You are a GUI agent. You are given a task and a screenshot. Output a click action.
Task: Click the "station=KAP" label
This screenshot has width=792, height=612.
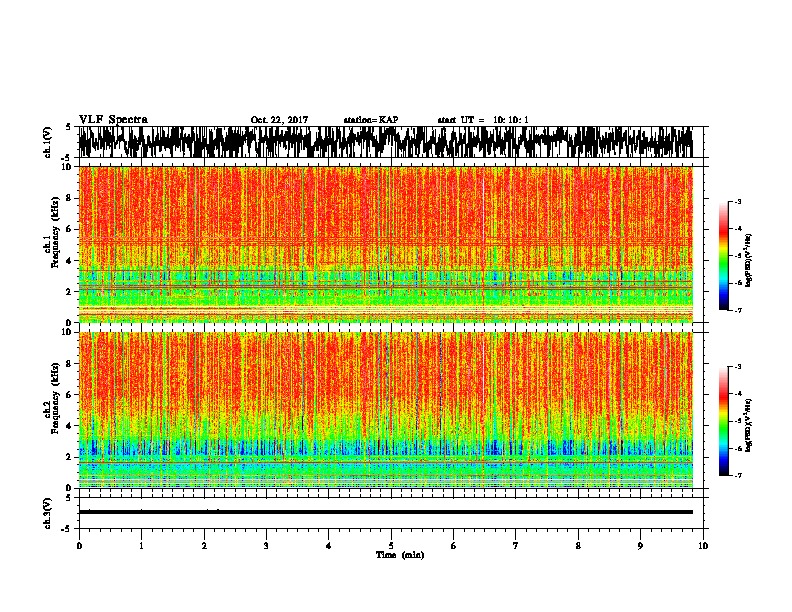pyautogui.click(x=371, y=120)
